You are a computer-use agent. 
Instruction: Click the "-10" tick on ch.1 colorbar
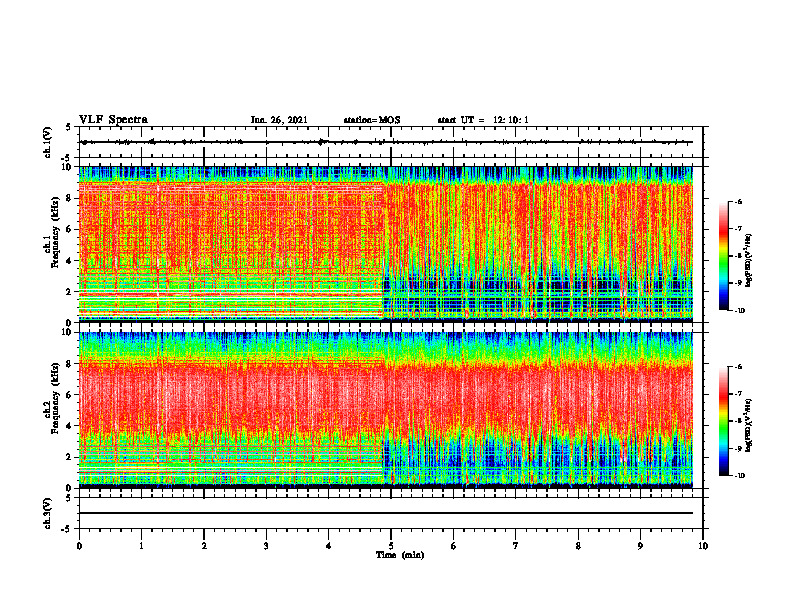[739, 311]
